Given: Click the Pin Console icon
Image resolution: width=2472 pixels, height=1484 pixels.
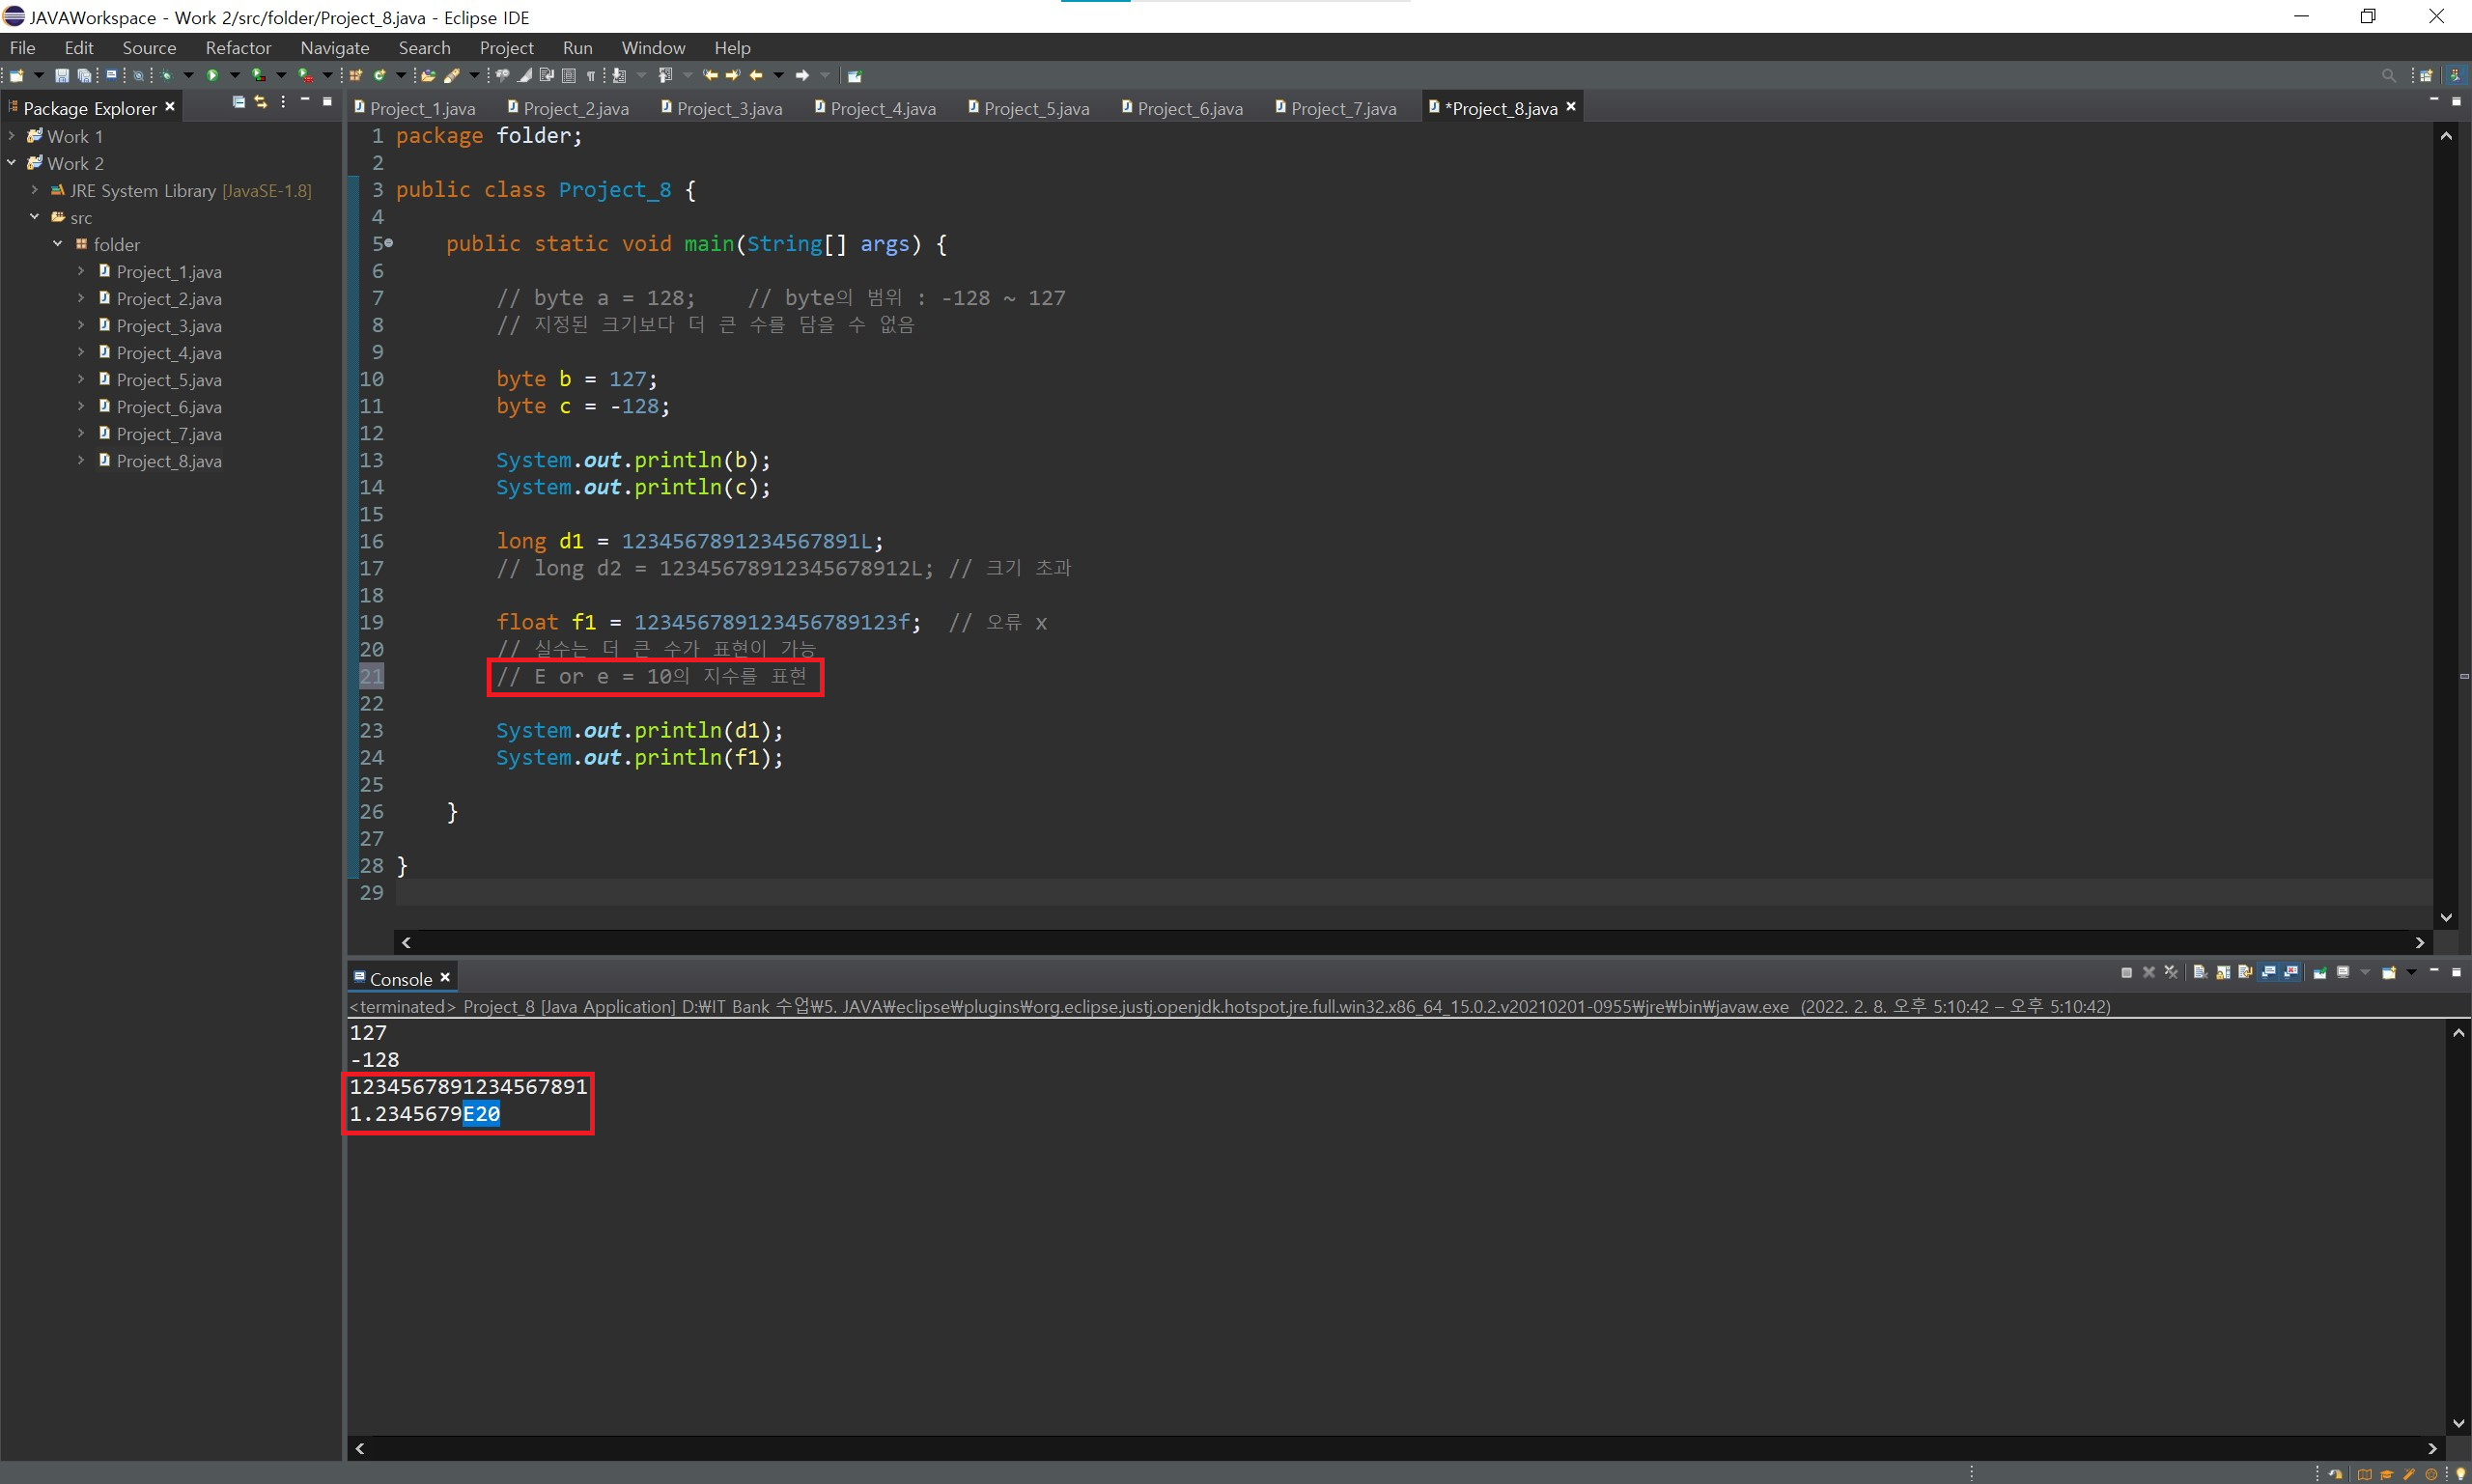Looking at the screenshot, I should [x=2320, y=972].
